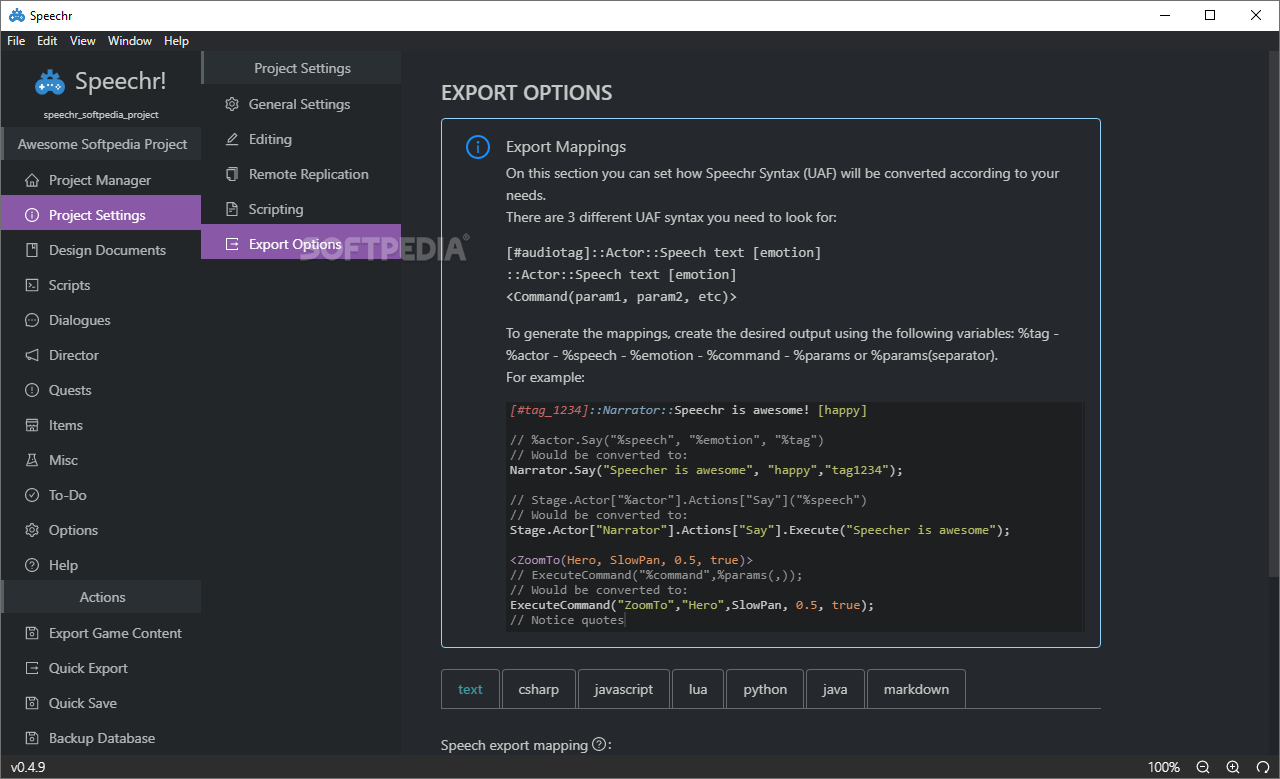The width and height of the screenshot is (1280, 779).
Task: Click the Backup Database icon
Action: (x=31, y=738)
